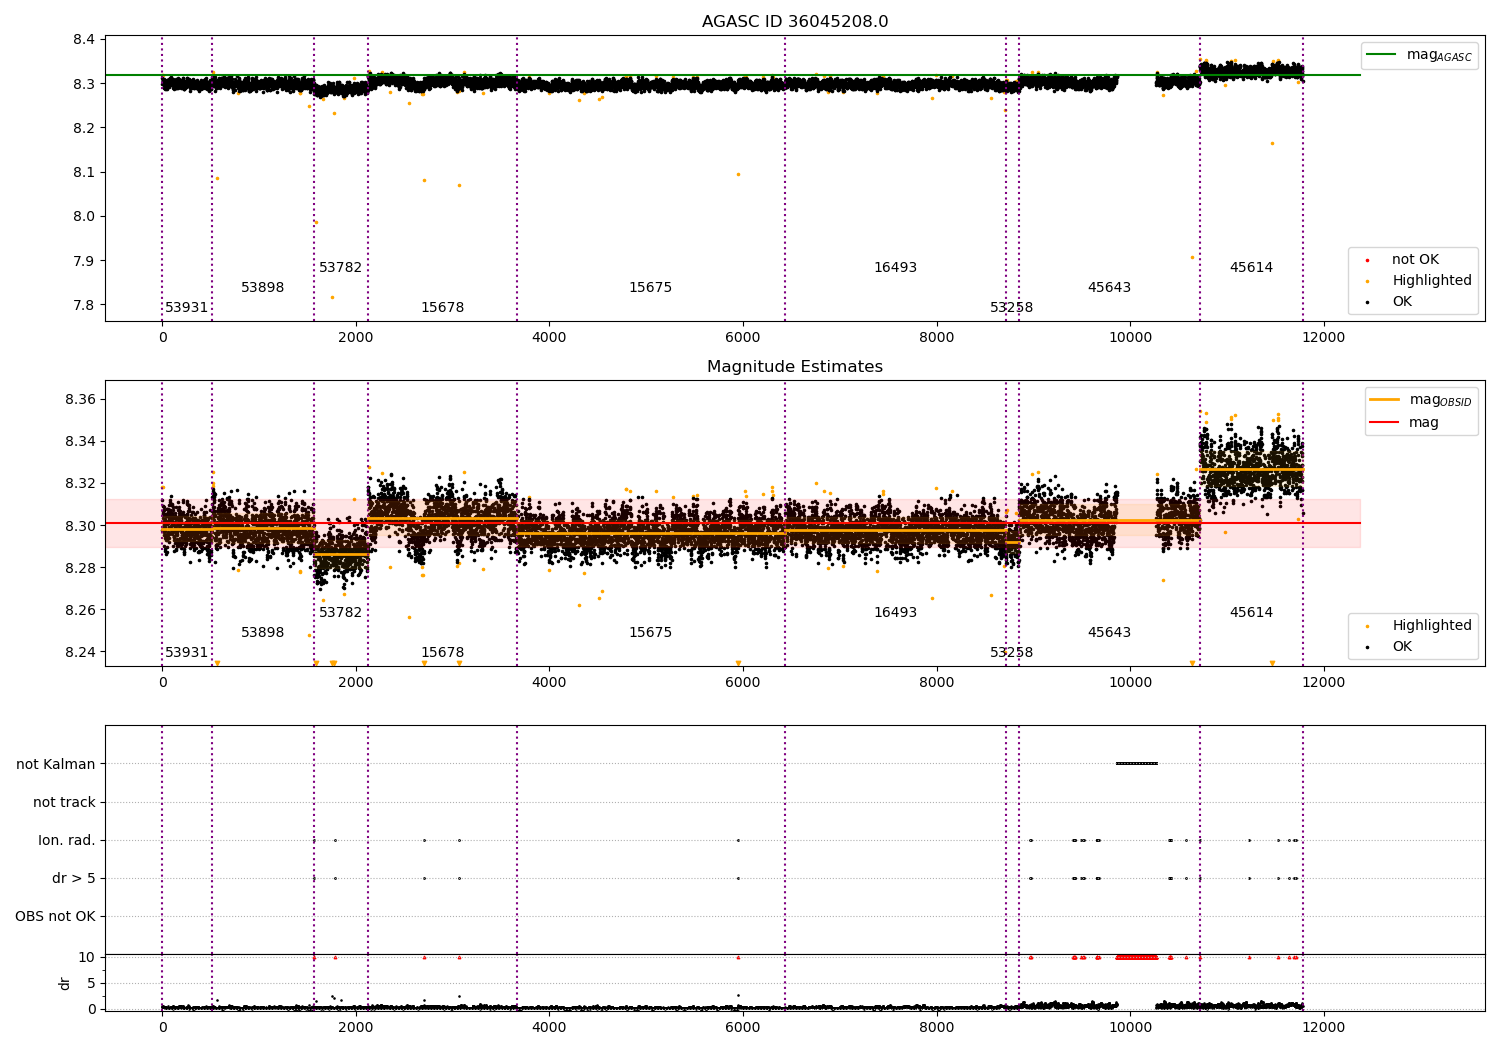Select the 'OBS not OK' row label
Screen dimensions: 1500x1050
(55, 916)
